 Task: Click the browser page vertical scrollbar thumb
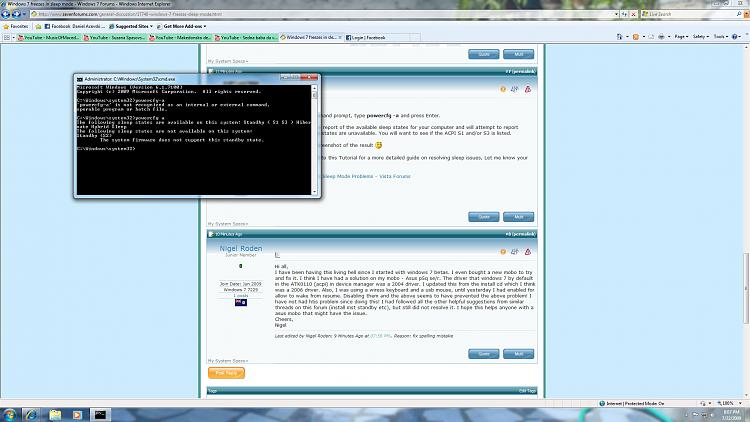(x=746, y=288)
